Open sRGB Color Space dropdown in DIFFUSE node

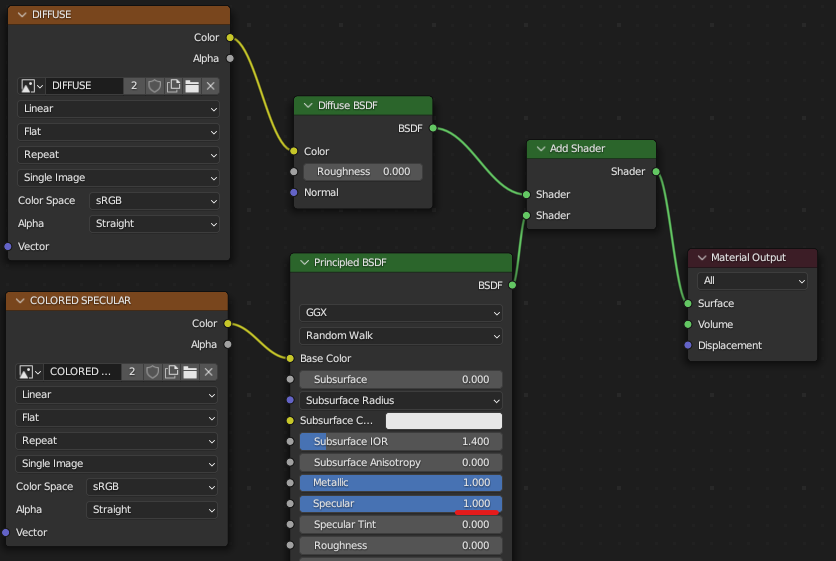[x=155, y=201]
